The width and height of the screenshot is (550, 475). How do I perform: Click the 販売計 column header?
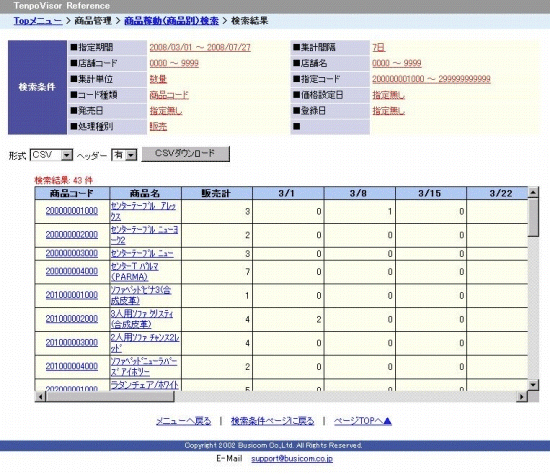pos(216,193)
